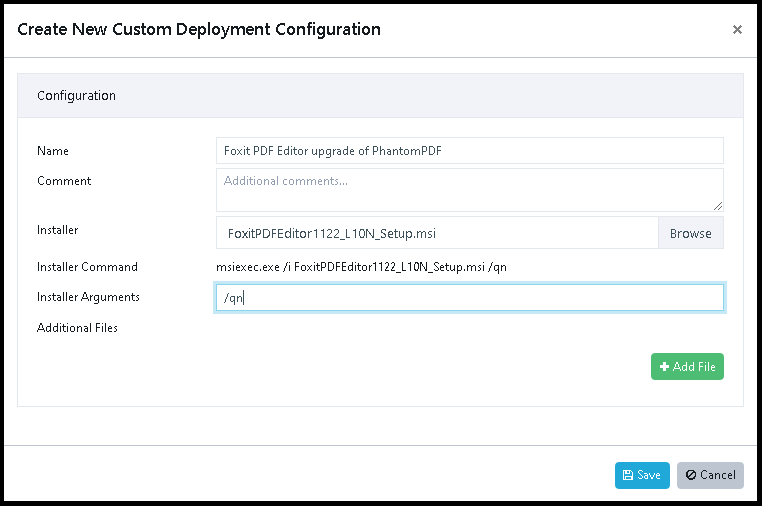Click the Comment textarea resize handle
Viewport: 762px width, 506px height.
click(718, 206)
